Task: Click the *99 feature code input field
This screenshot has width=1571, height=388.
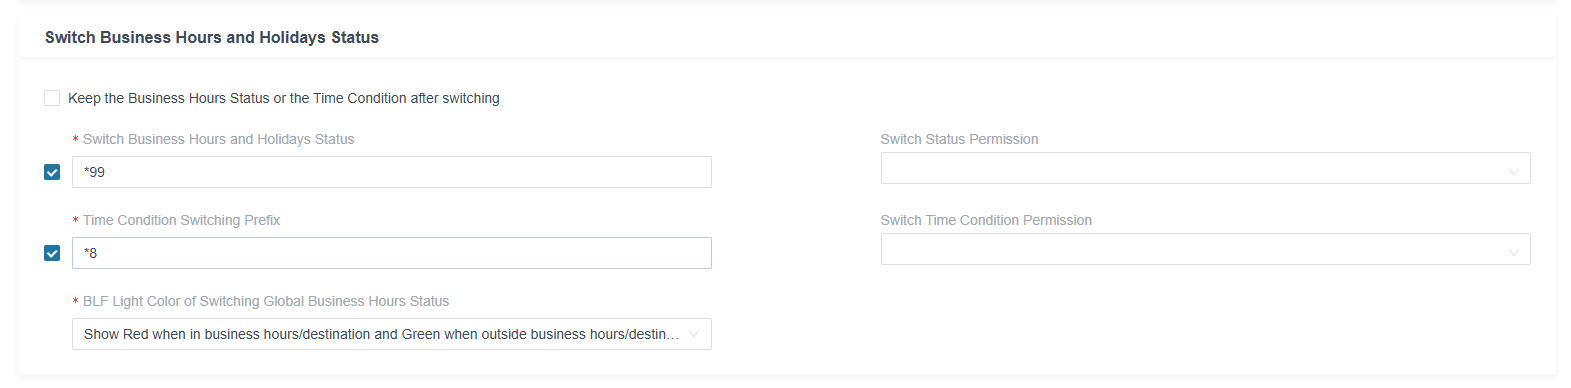Action: (392, 172)
